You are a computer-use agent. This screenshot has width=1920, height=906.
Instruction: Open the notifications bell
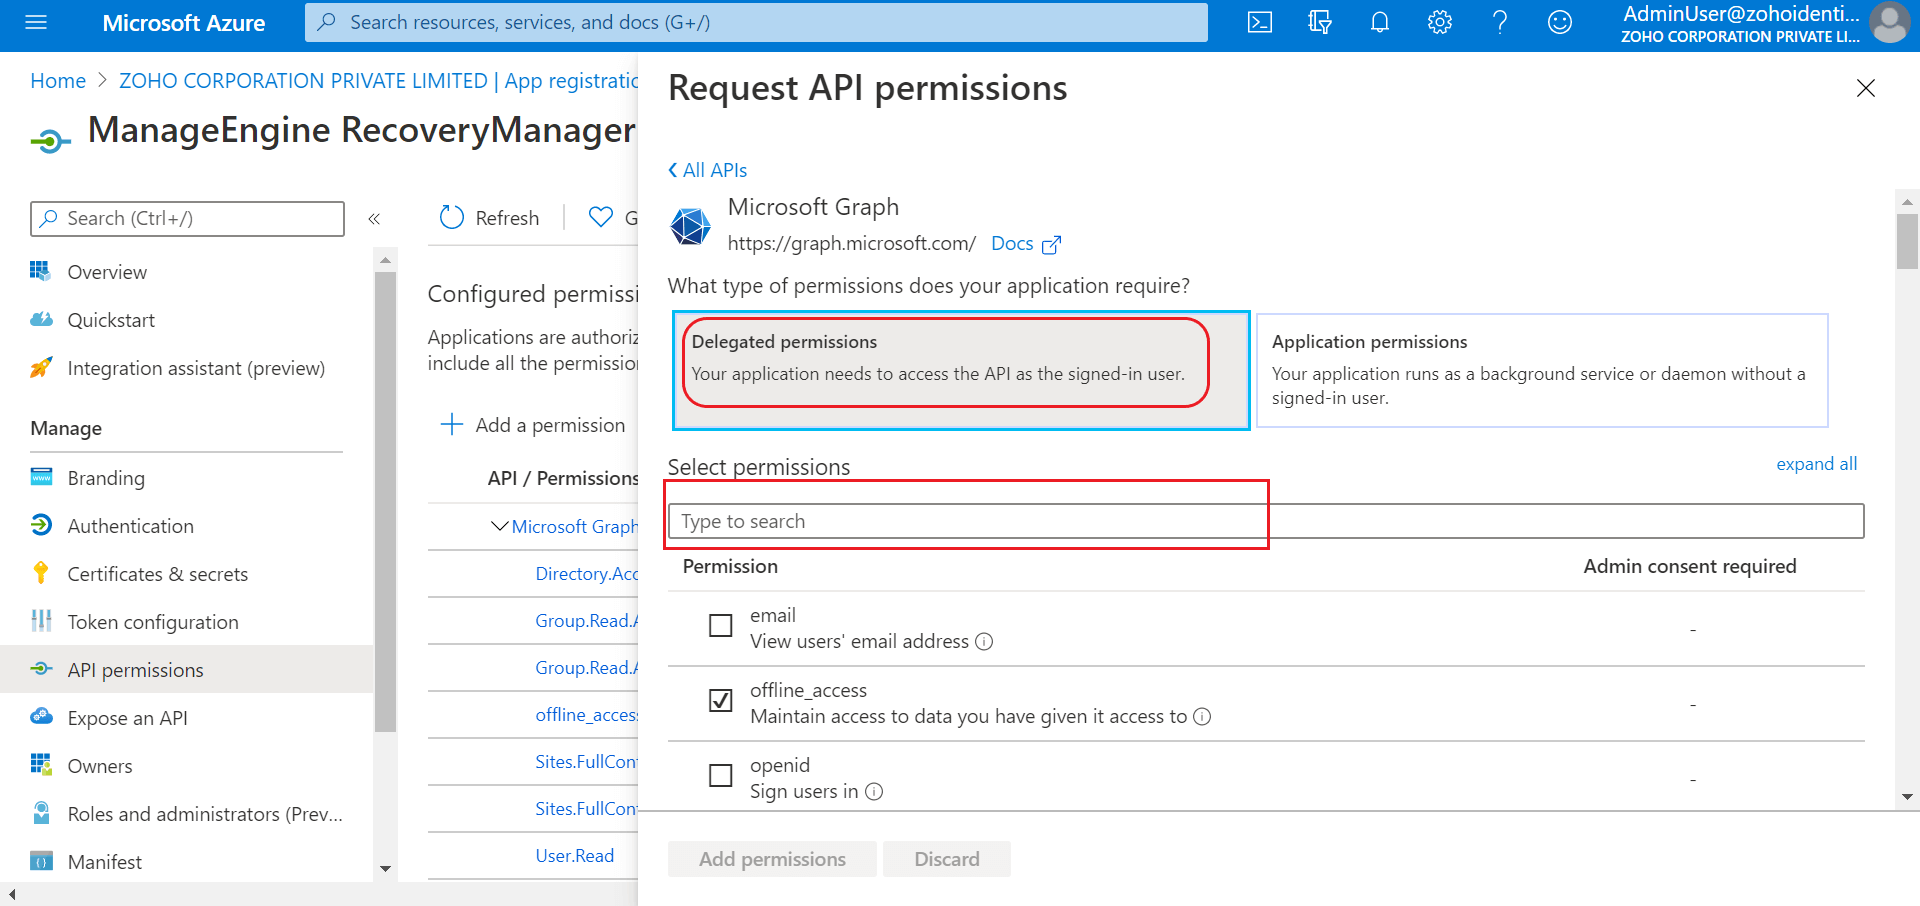[x=1380, y=22]
